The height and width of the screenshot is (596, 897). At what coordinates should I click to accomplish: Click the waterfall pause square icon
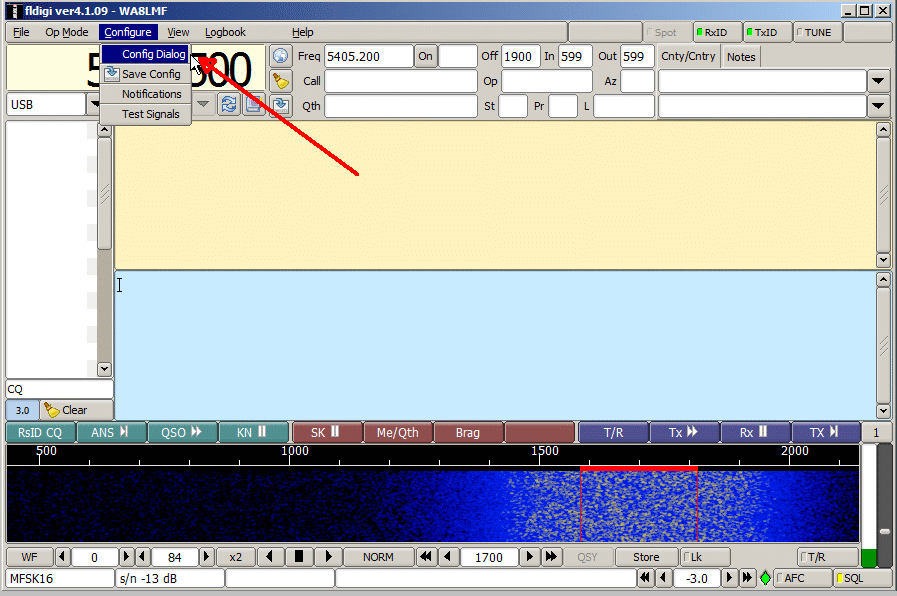[299, 557]
